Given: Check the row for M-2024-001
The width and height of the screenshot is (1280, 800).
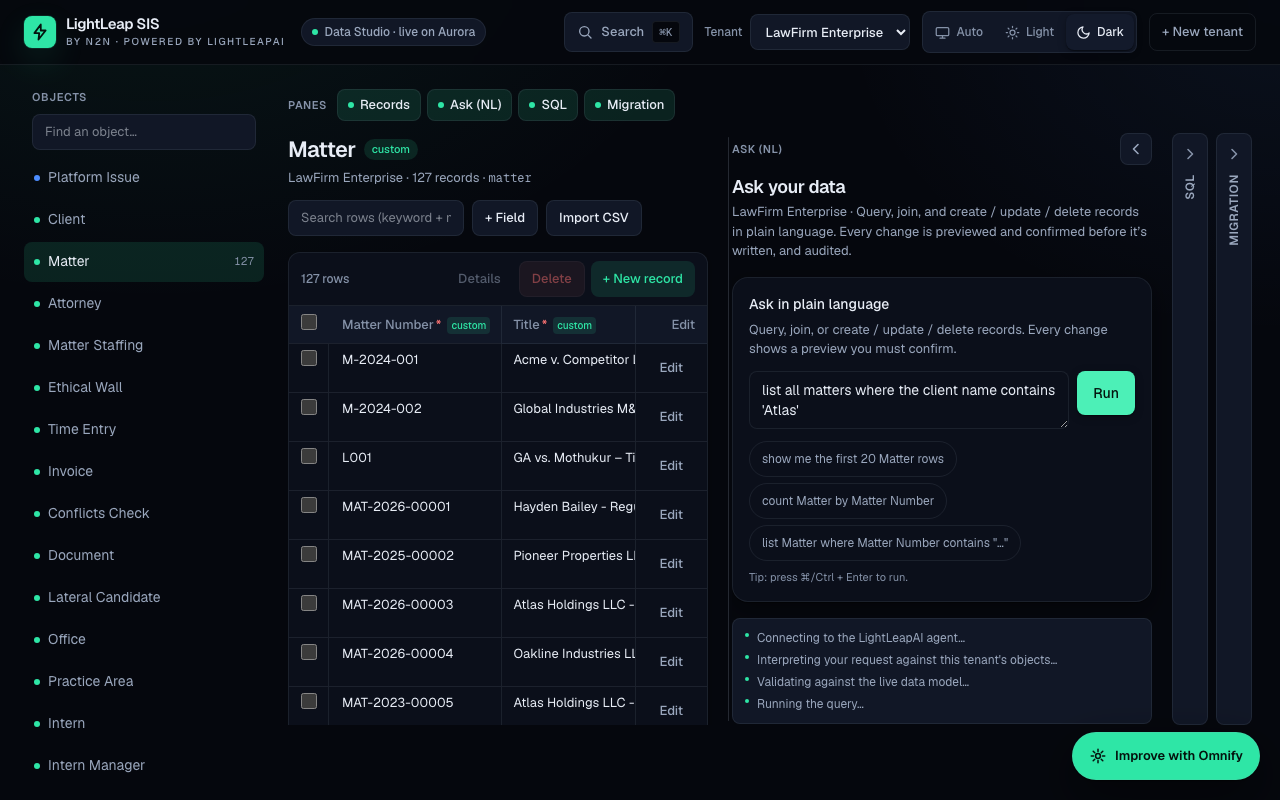Looking at the screenshot, I should (x=309, y=358).
